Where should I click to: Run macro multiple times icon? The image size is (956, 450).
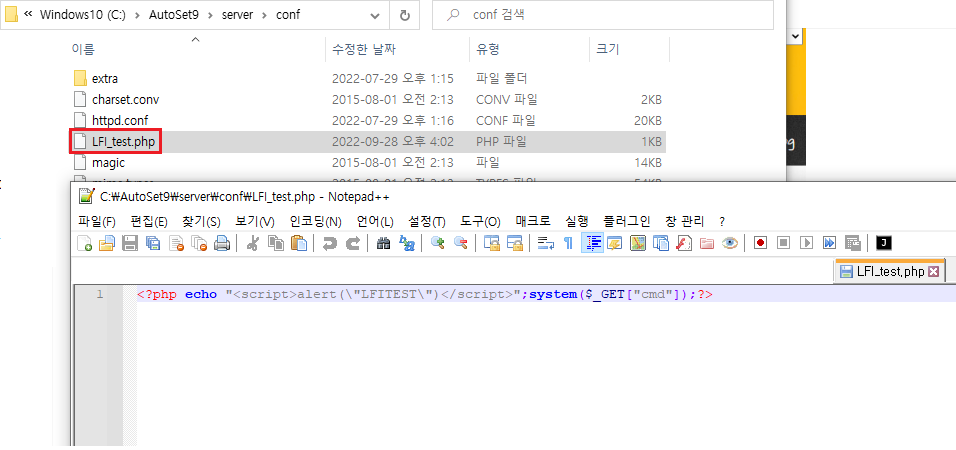click(x=829, y=243)
